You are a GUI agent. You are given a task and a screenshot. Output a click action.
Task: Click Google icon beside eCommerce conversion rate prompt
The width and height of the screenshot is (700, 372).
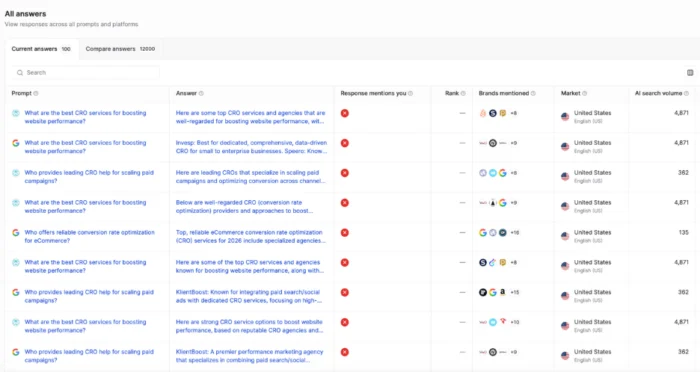16,233
